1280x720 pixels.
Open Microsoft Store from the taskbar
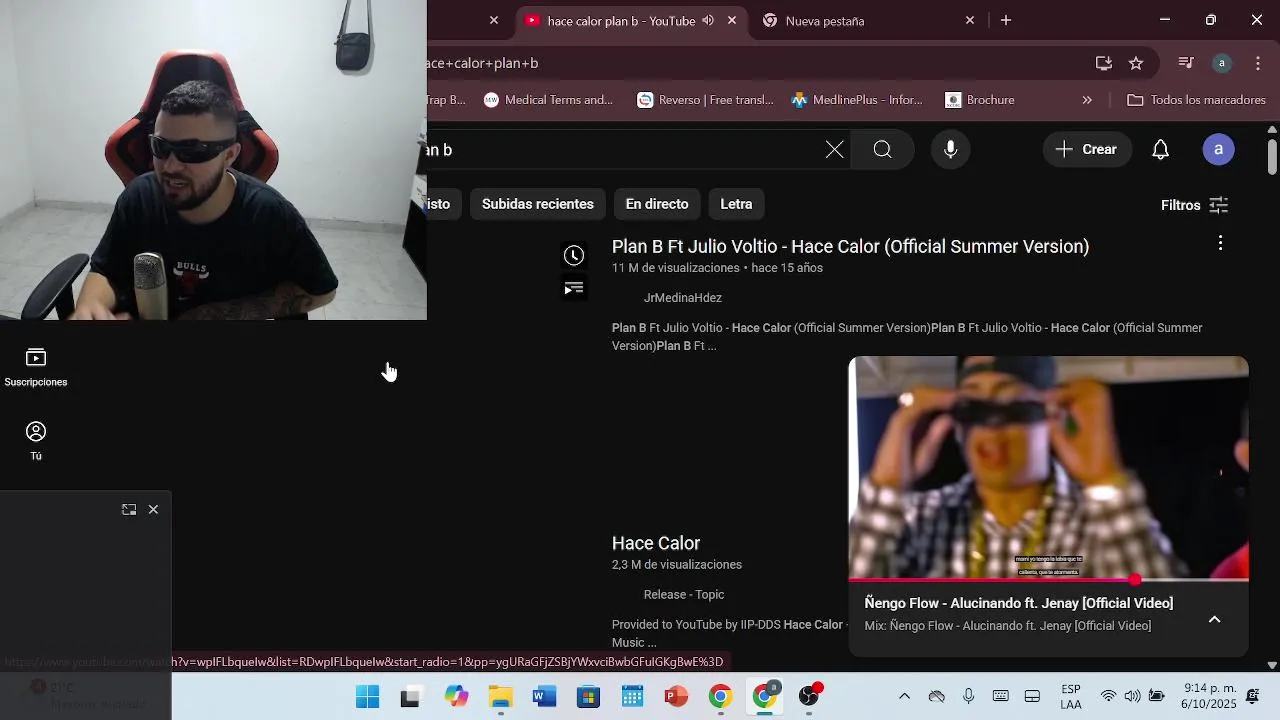[x=588, y=697]
